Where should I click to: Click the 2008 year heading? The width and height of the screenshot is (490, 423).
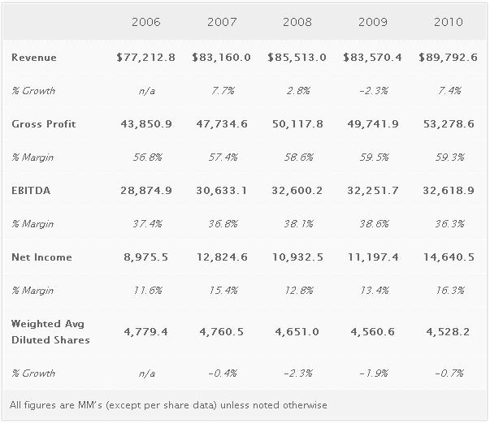point(297,22)
